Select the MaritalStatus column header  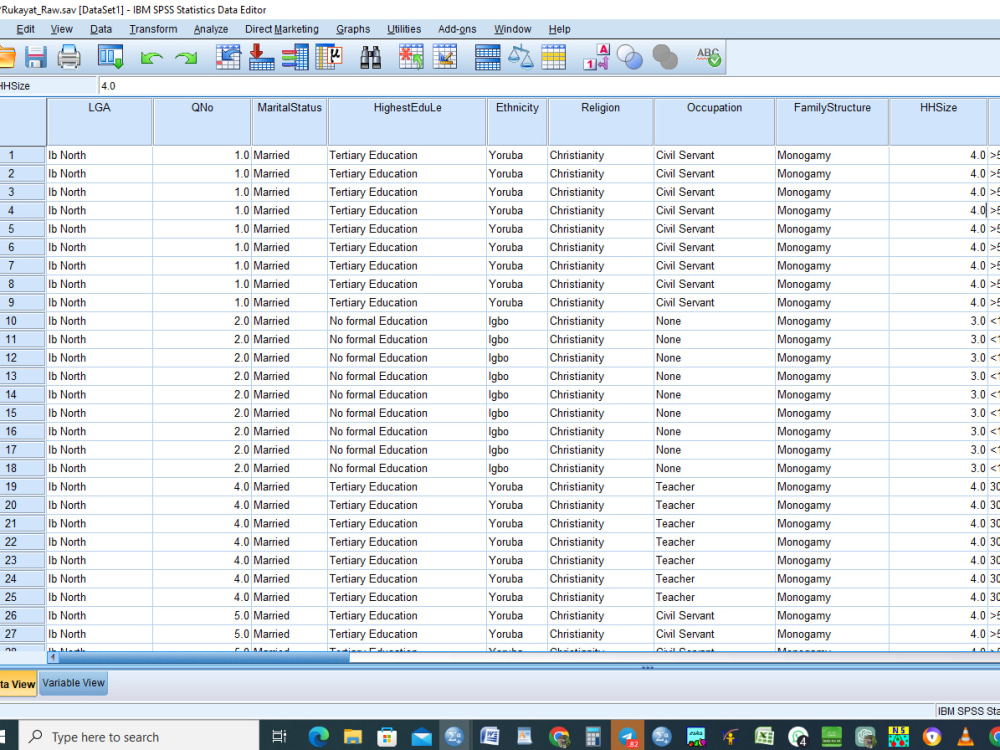pyautogui.click(x=290, y=121)
